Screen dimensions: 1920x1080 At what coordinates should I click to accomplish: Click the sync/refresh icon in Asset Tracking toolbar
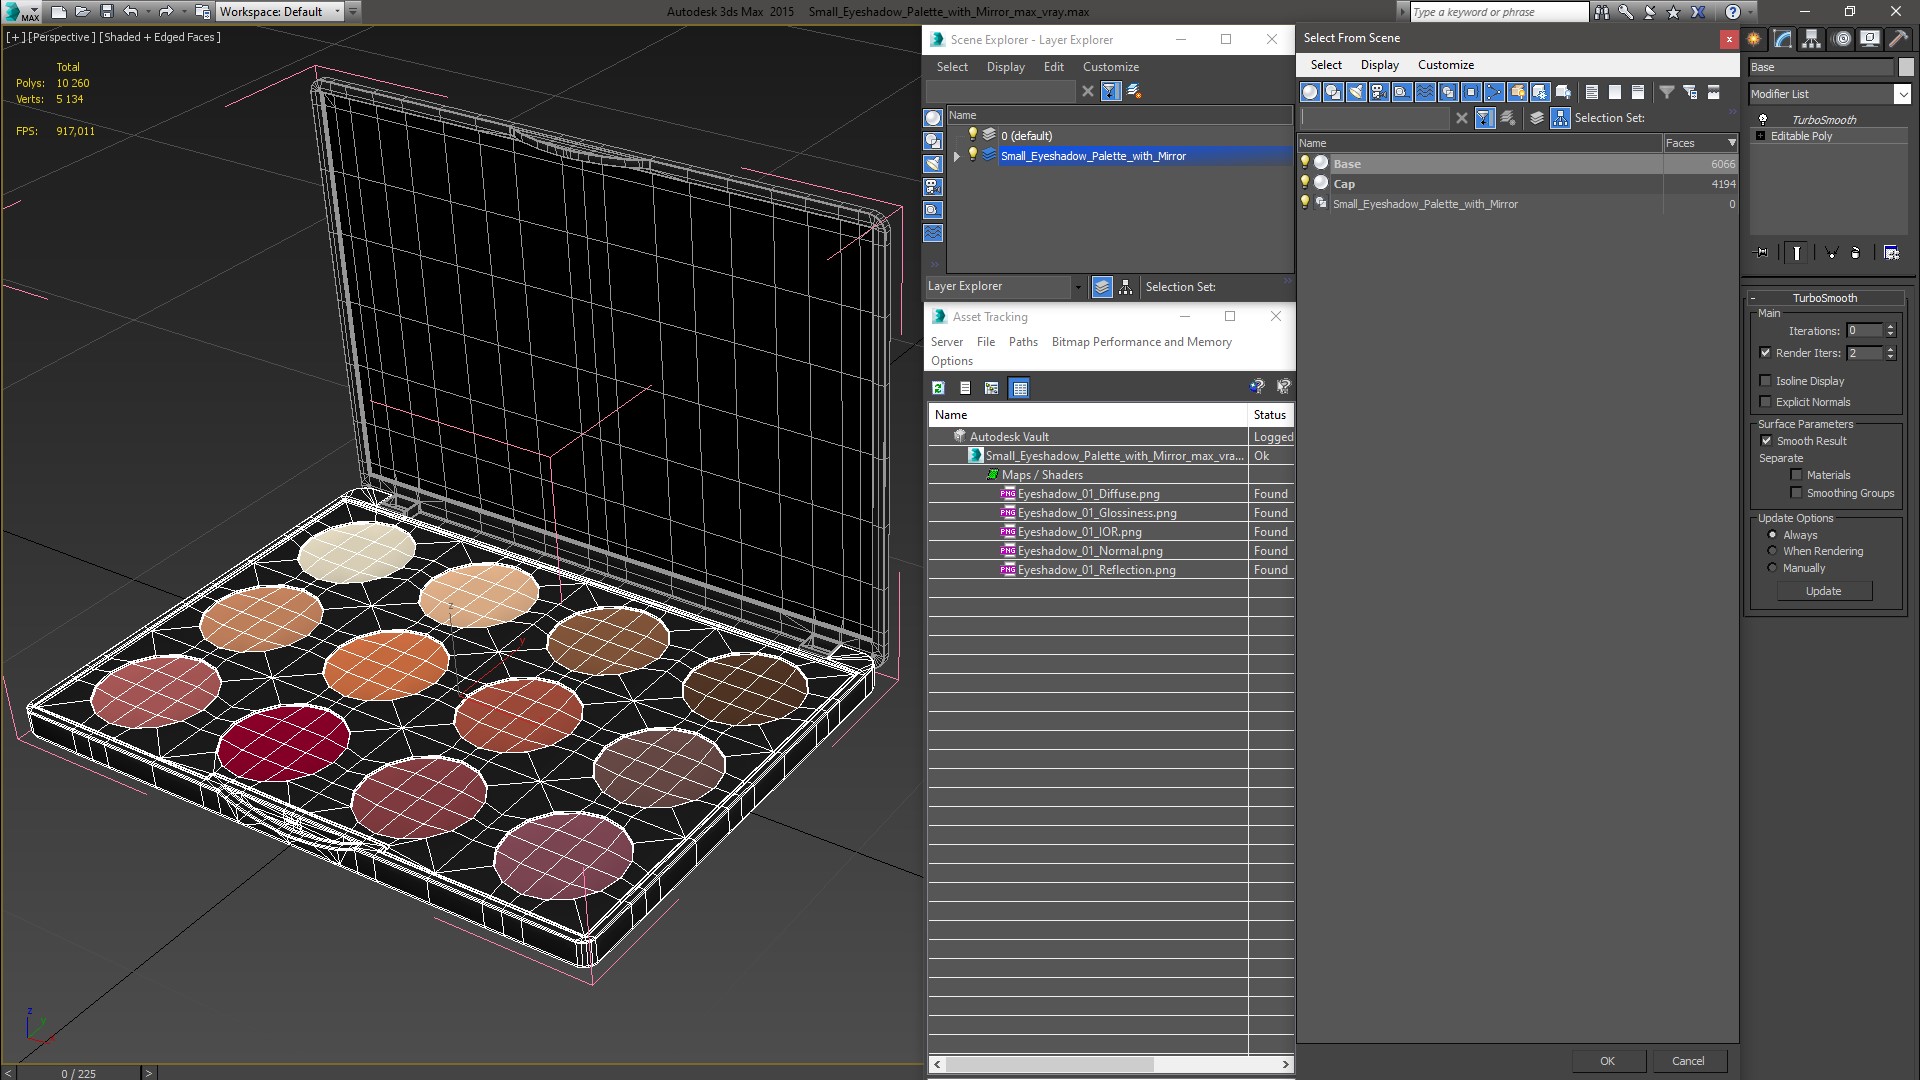click(939, 388)
